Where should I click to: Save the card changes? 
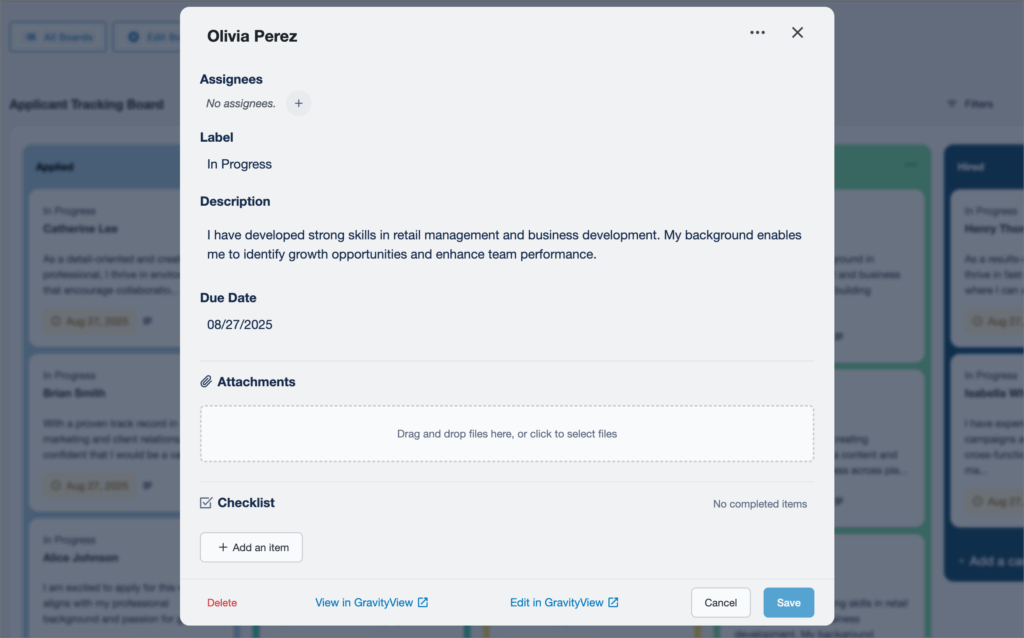click(788, 603)
